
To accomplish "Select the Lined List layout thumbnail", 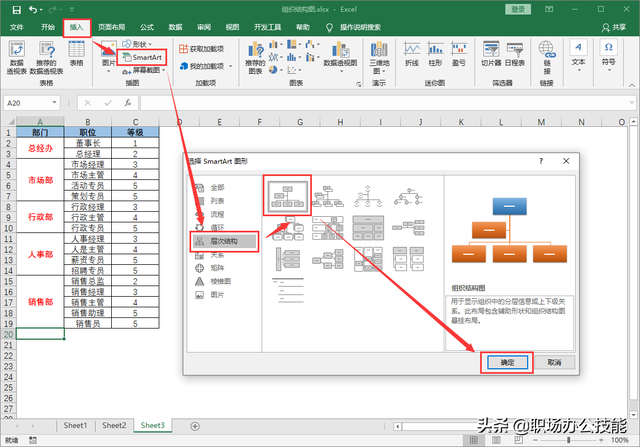I will (288, 289).
